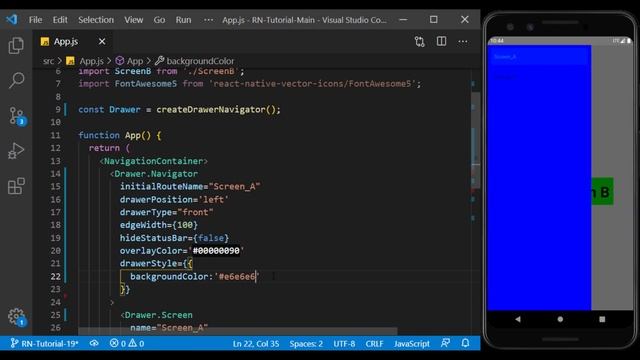The height and width of the screenshot is (360, 640).
Task: Change file encoding UTF-8
Action: click(344, 344)
